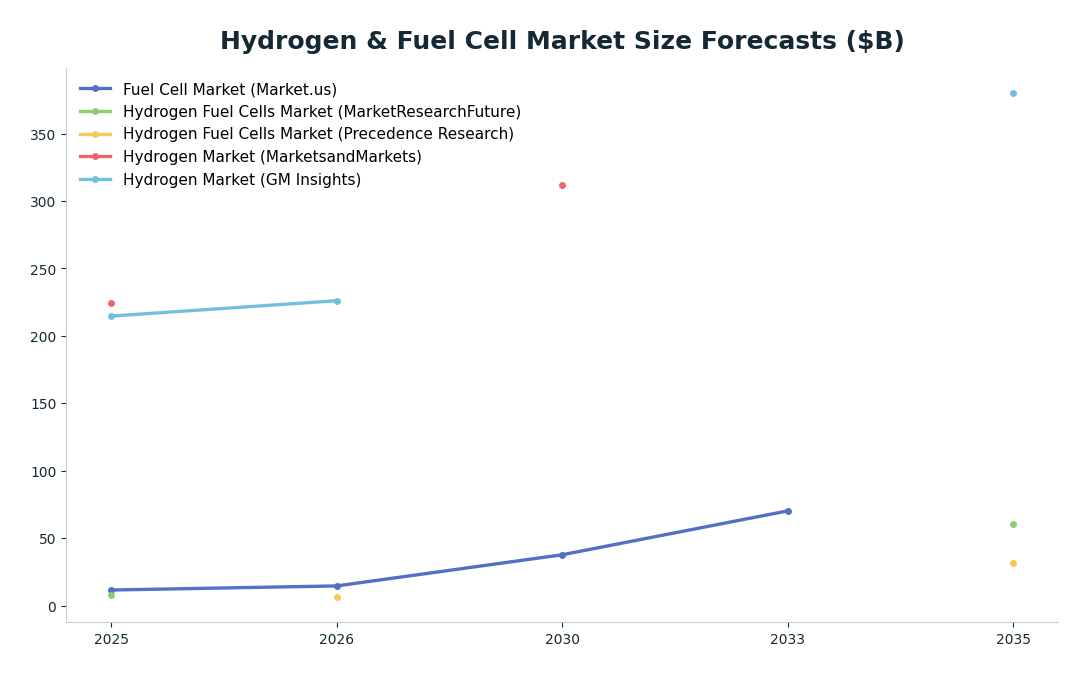Click the yellow Precedence Research point at 2026
The height and width of the screenshot is (676, 1088).
coord(337,598)
